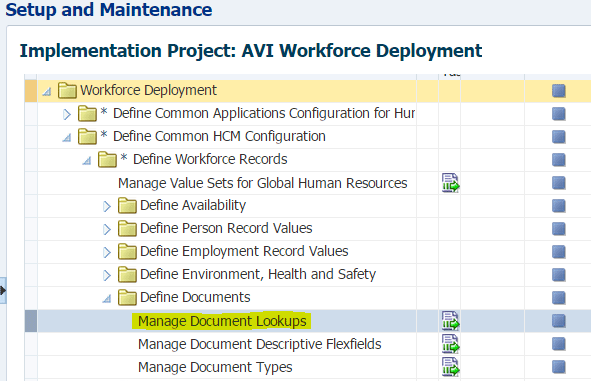The width and height of the screenshot is (591, 381).
Task: Click status square for Define Documents
Action: pyautogui.click(x=559, y=298)
